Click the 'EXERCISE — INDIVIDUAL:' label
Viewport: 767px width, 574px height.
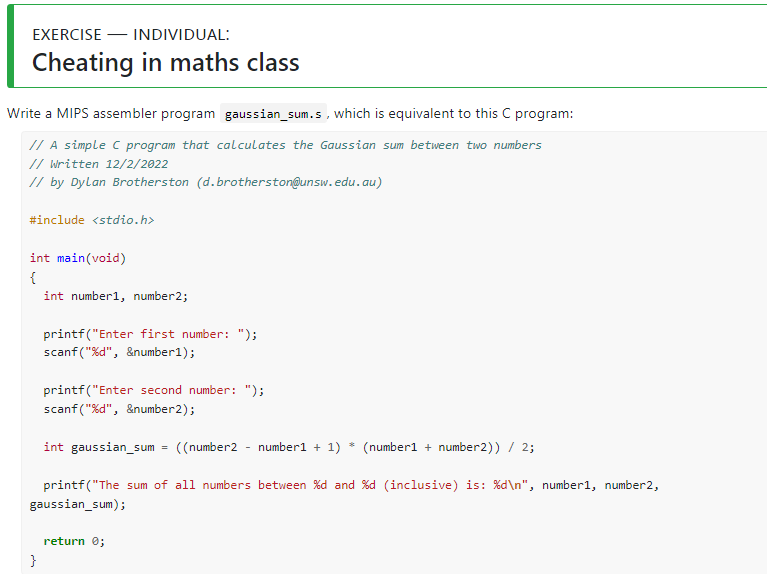pyautogui.click(x=131, y=35)
